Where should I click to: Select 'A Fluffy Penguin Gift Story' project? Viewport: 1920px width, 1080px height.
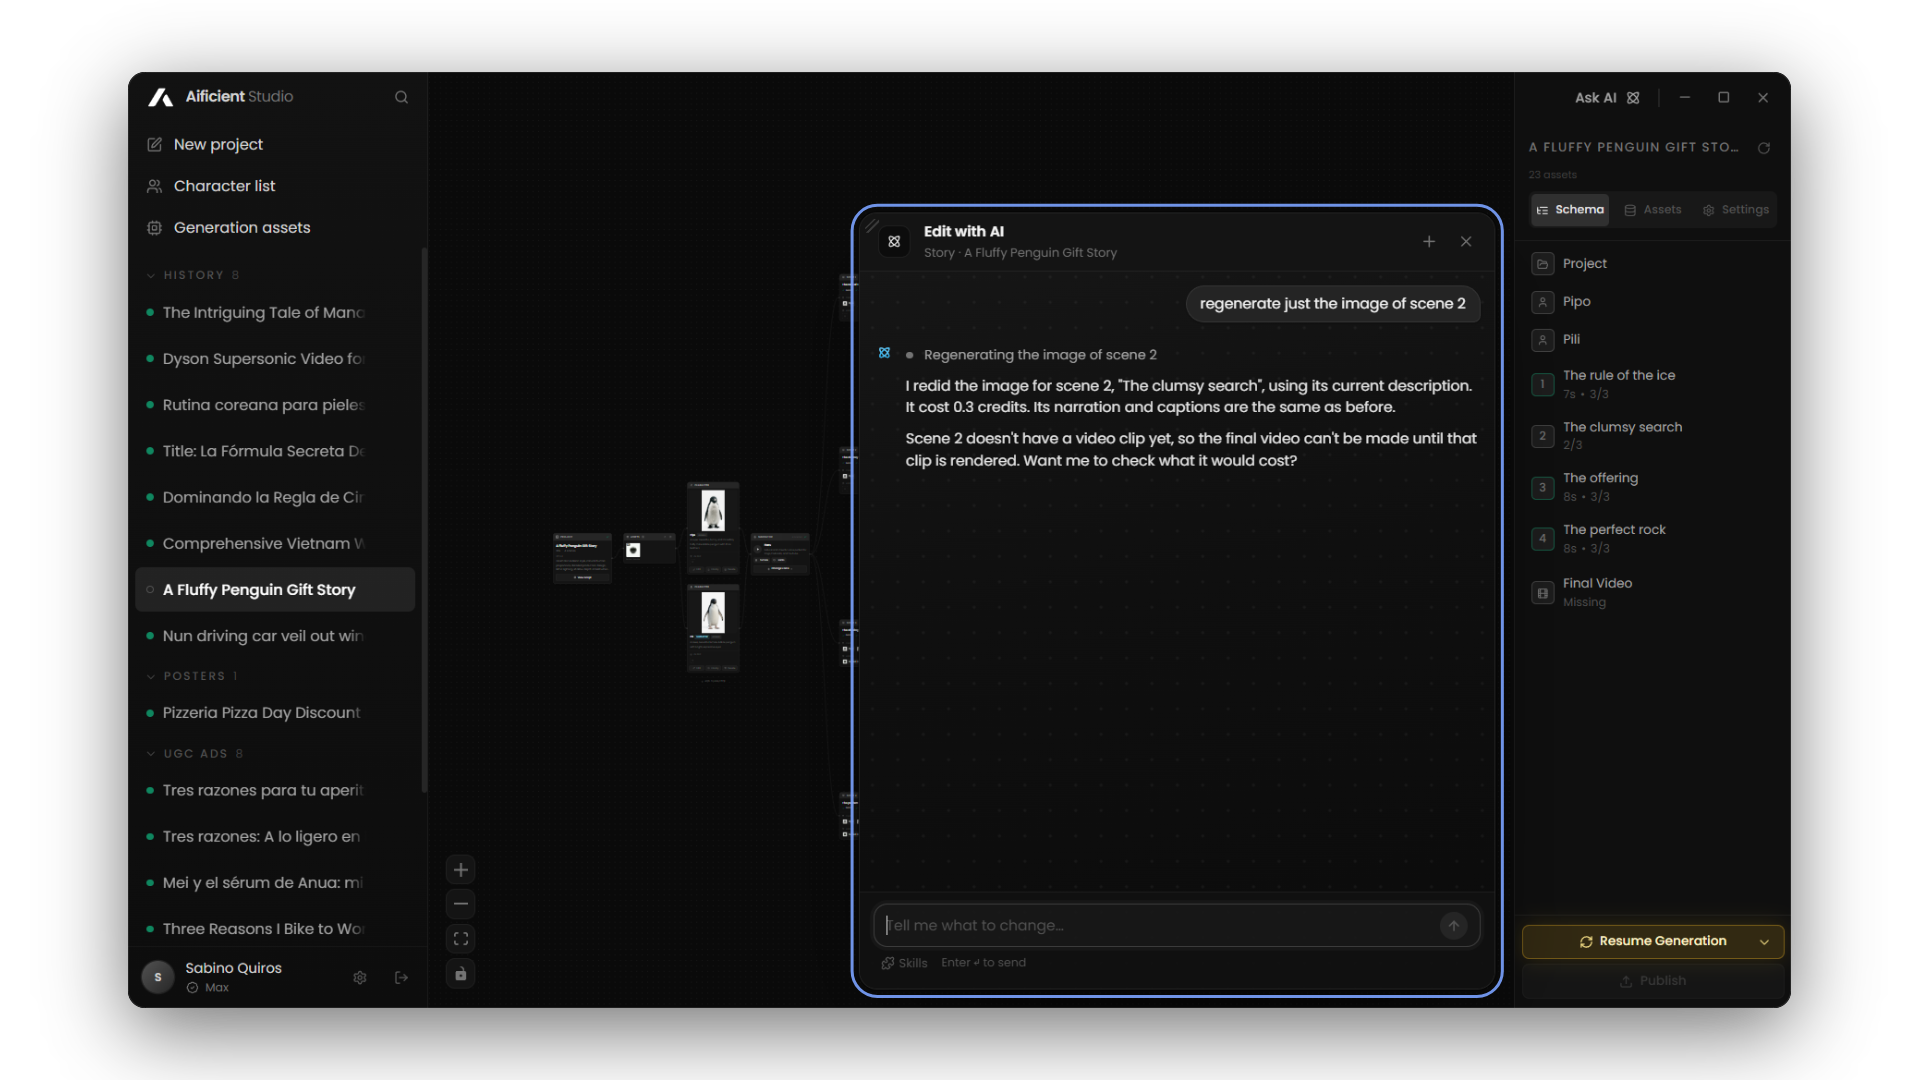pyautogui.click(x=275, y=589)
